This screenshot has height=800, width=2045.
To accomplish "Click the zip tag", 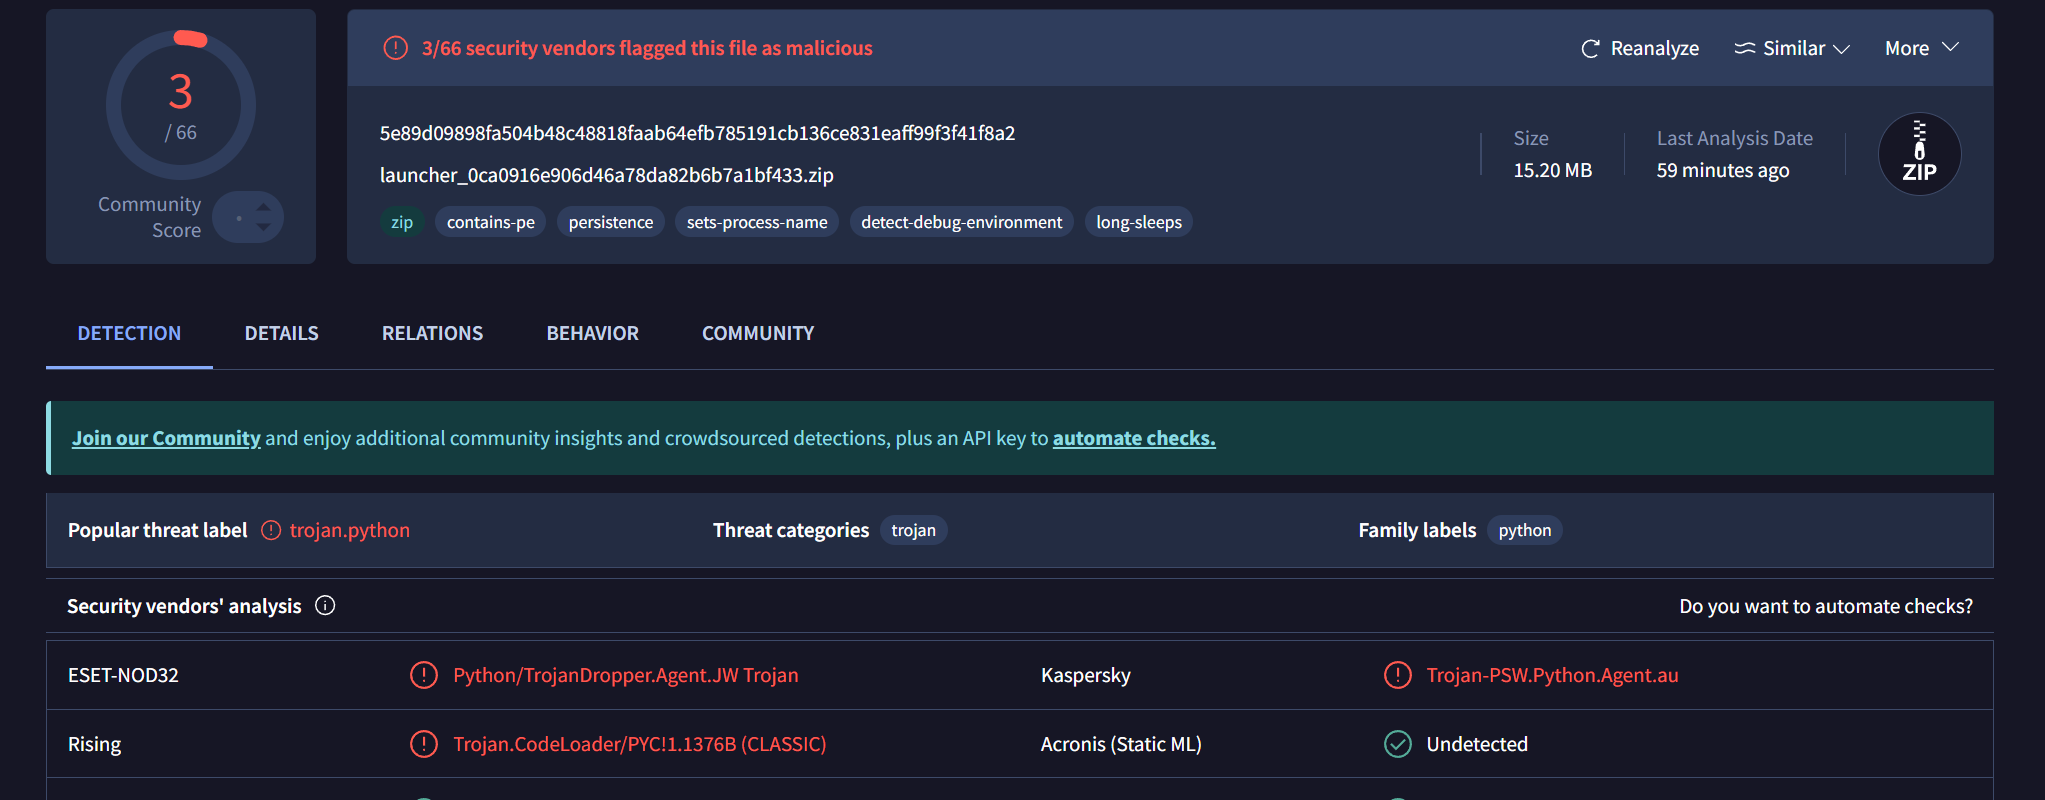I will [402, 222].
